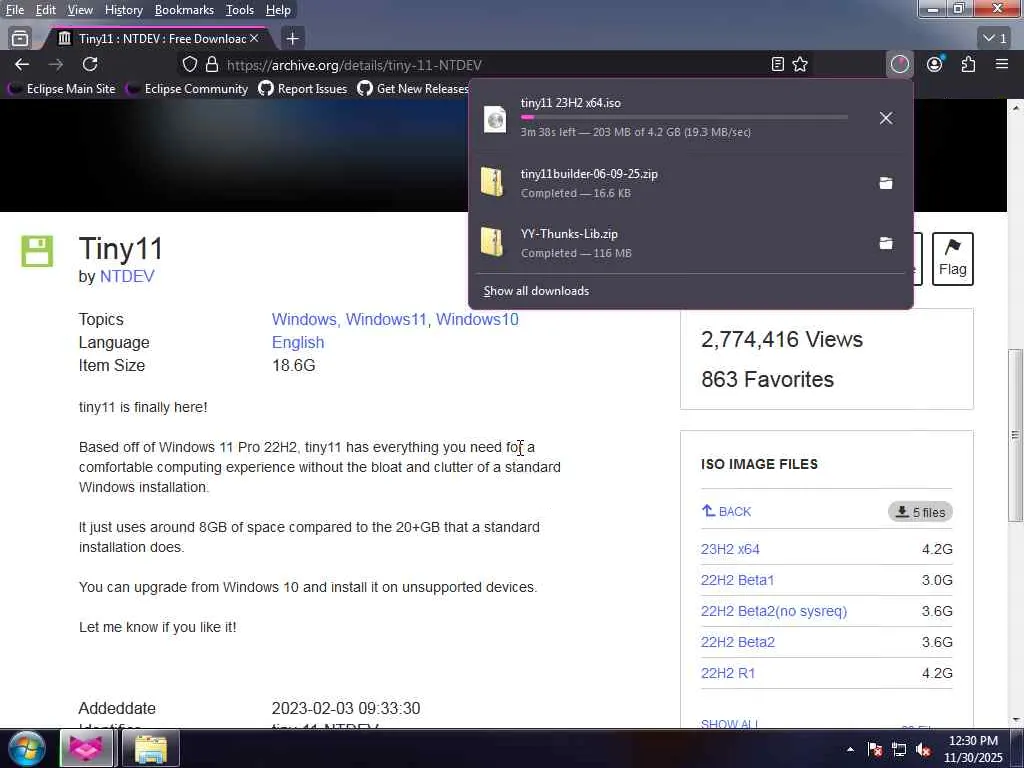Bookmark this page with the star icon
Image resolution: width=1024 pixels, height=768 pixels.
click(800, 64)
